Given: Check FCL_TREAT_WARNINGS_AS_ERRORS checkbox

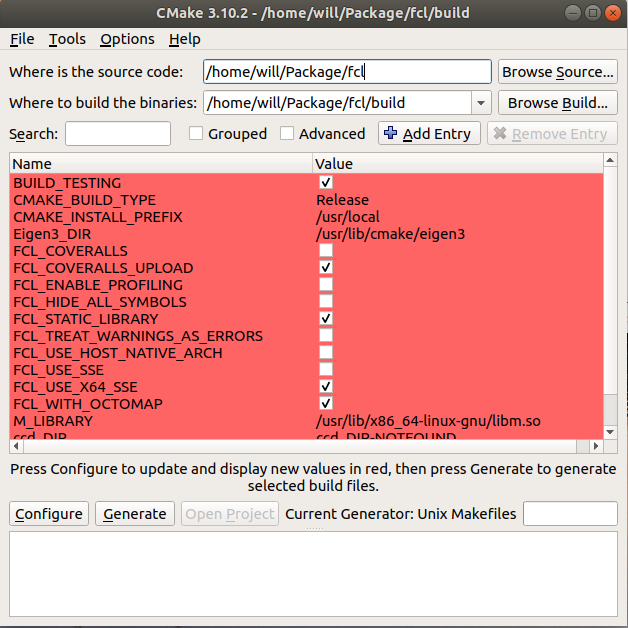Looking at the screenshot, I should (x=326, y=335).
